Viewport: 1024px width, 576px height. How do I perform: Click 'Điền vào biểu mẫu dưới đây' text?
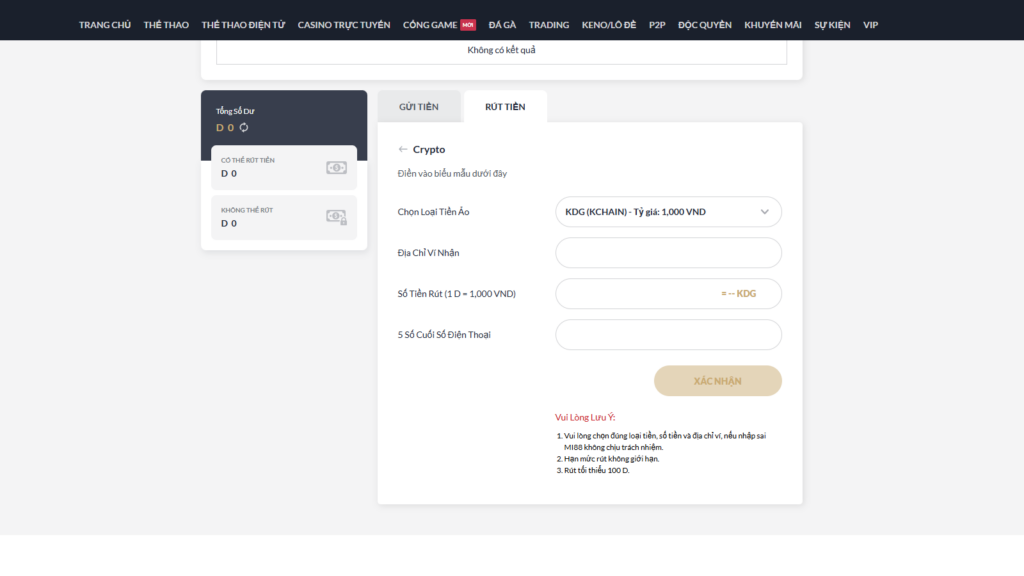pyautogui.click(x=452, y=173)
